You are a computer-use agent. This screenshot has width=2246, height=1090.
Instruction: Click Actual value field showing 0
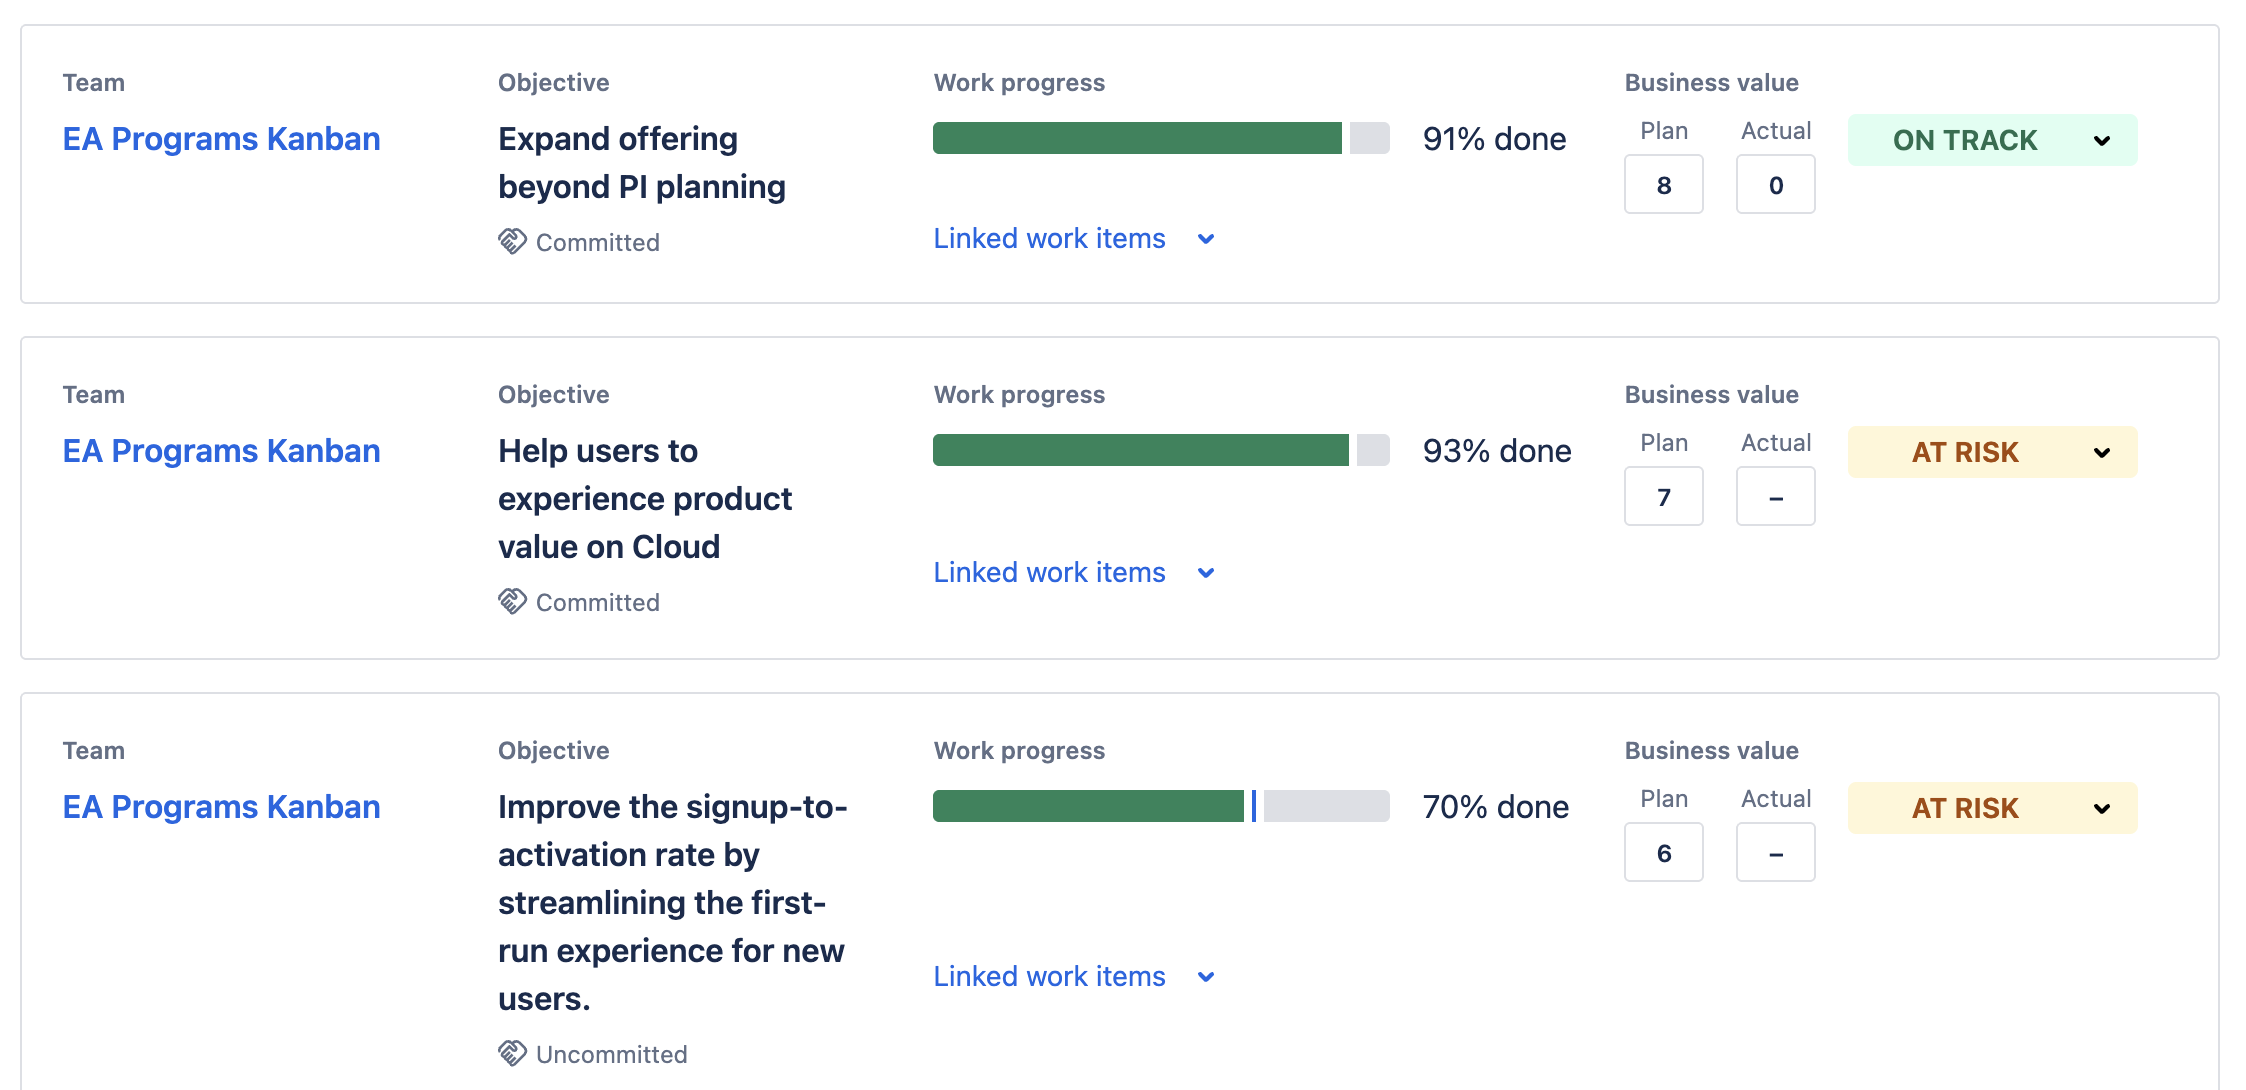(1776, 185)
